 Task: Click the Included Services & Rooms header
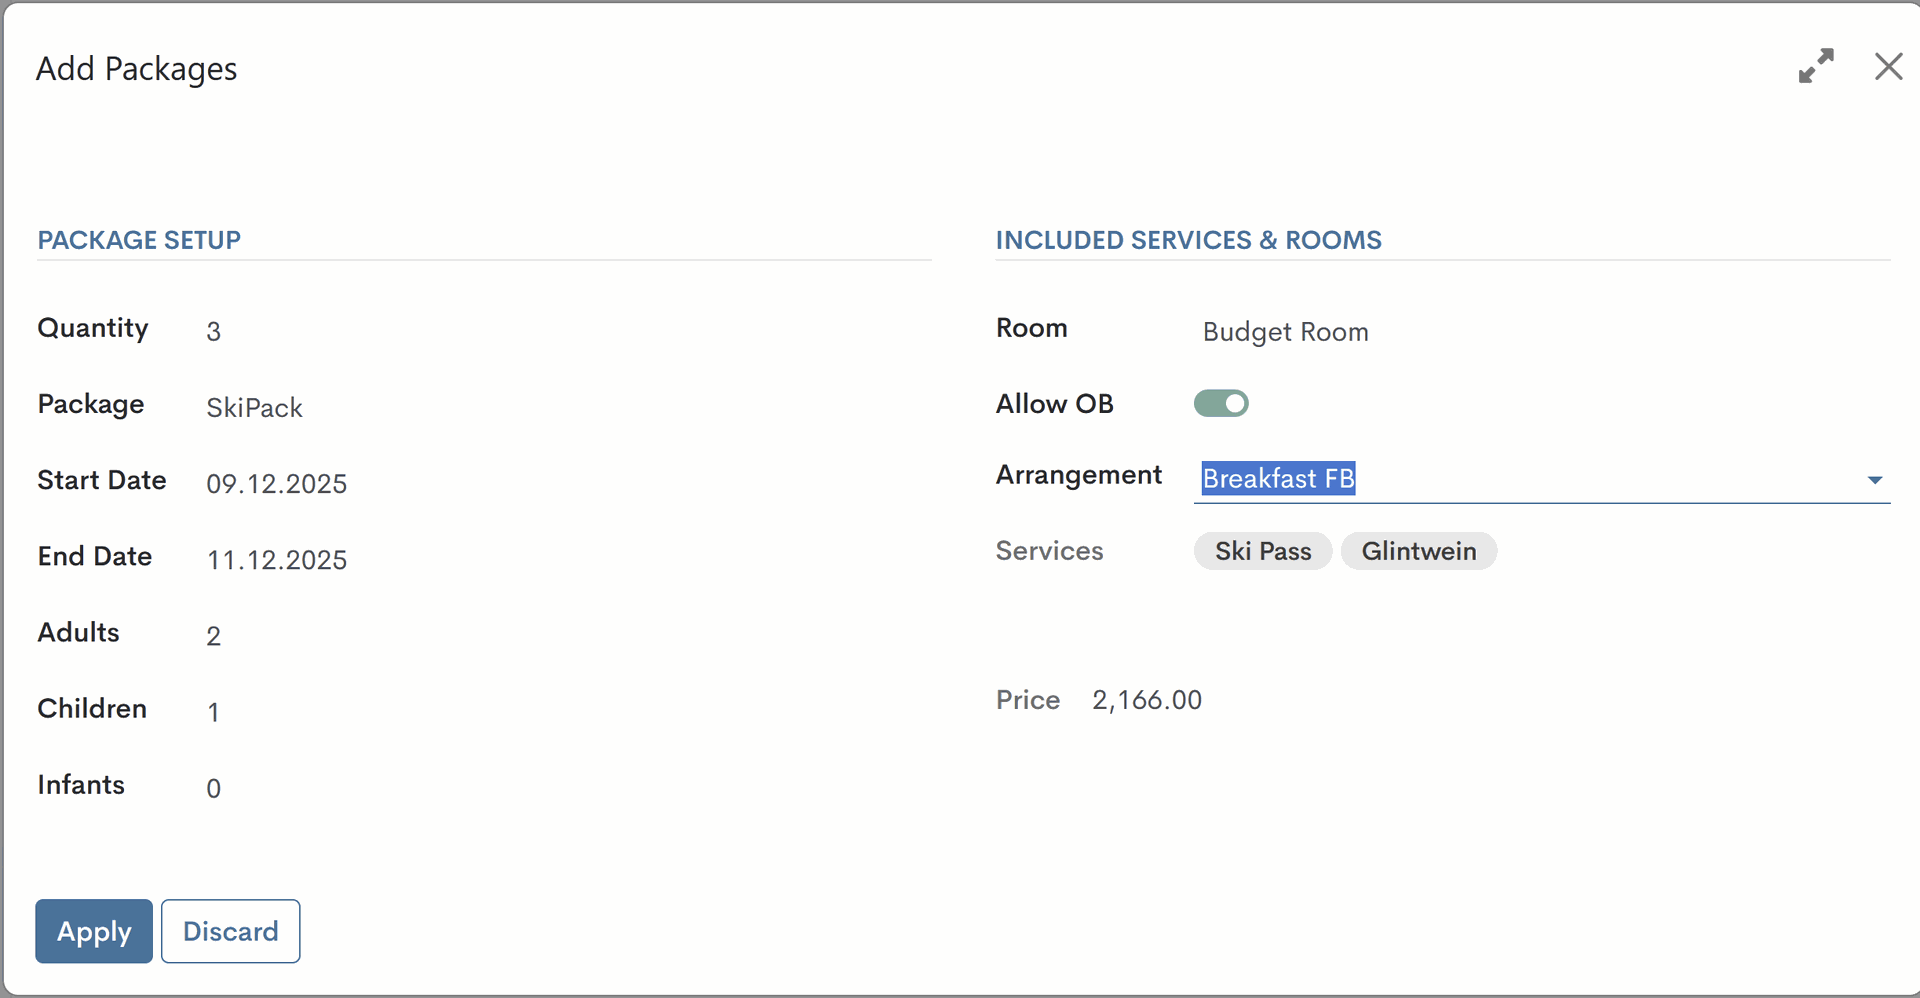tap(1188, 240)
